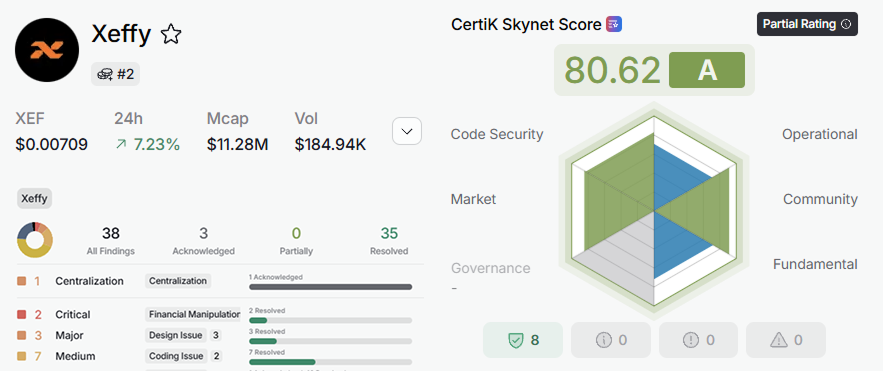Viewport: 883px width, 371px height.
Task: Click the Mcap value $11.28M
Action: pyautogui.click(x=237, y=145)
